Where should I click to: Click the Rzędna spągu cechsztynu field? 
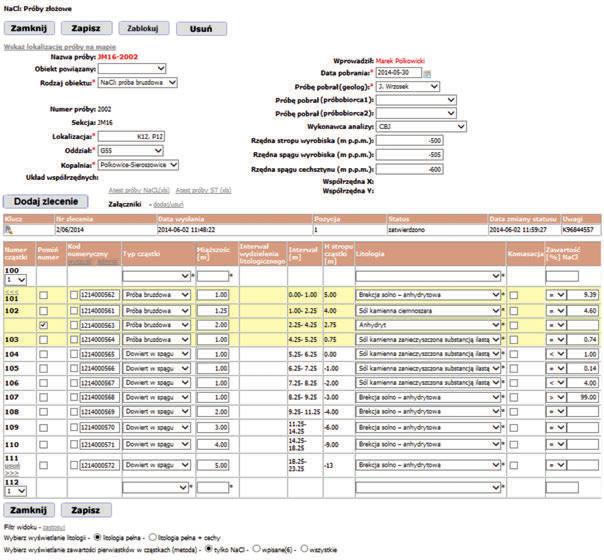(409, 169)
